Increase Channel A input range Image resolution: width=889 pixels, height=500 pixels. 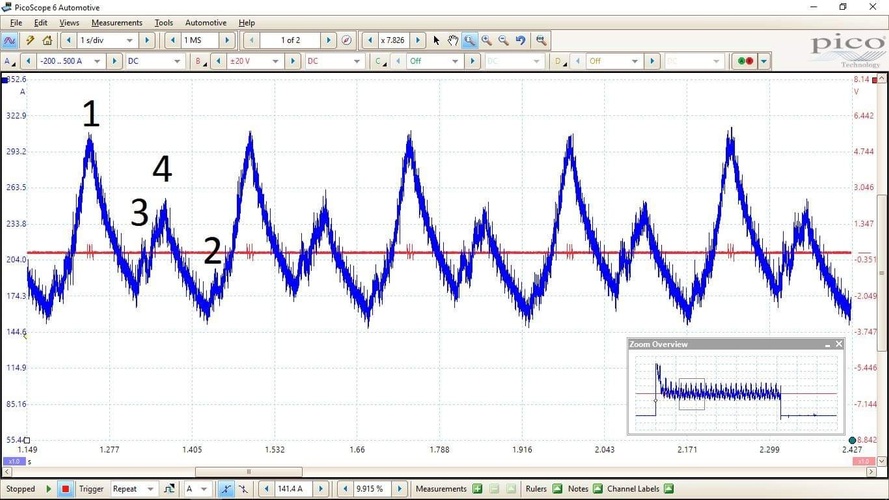point(114,61)
